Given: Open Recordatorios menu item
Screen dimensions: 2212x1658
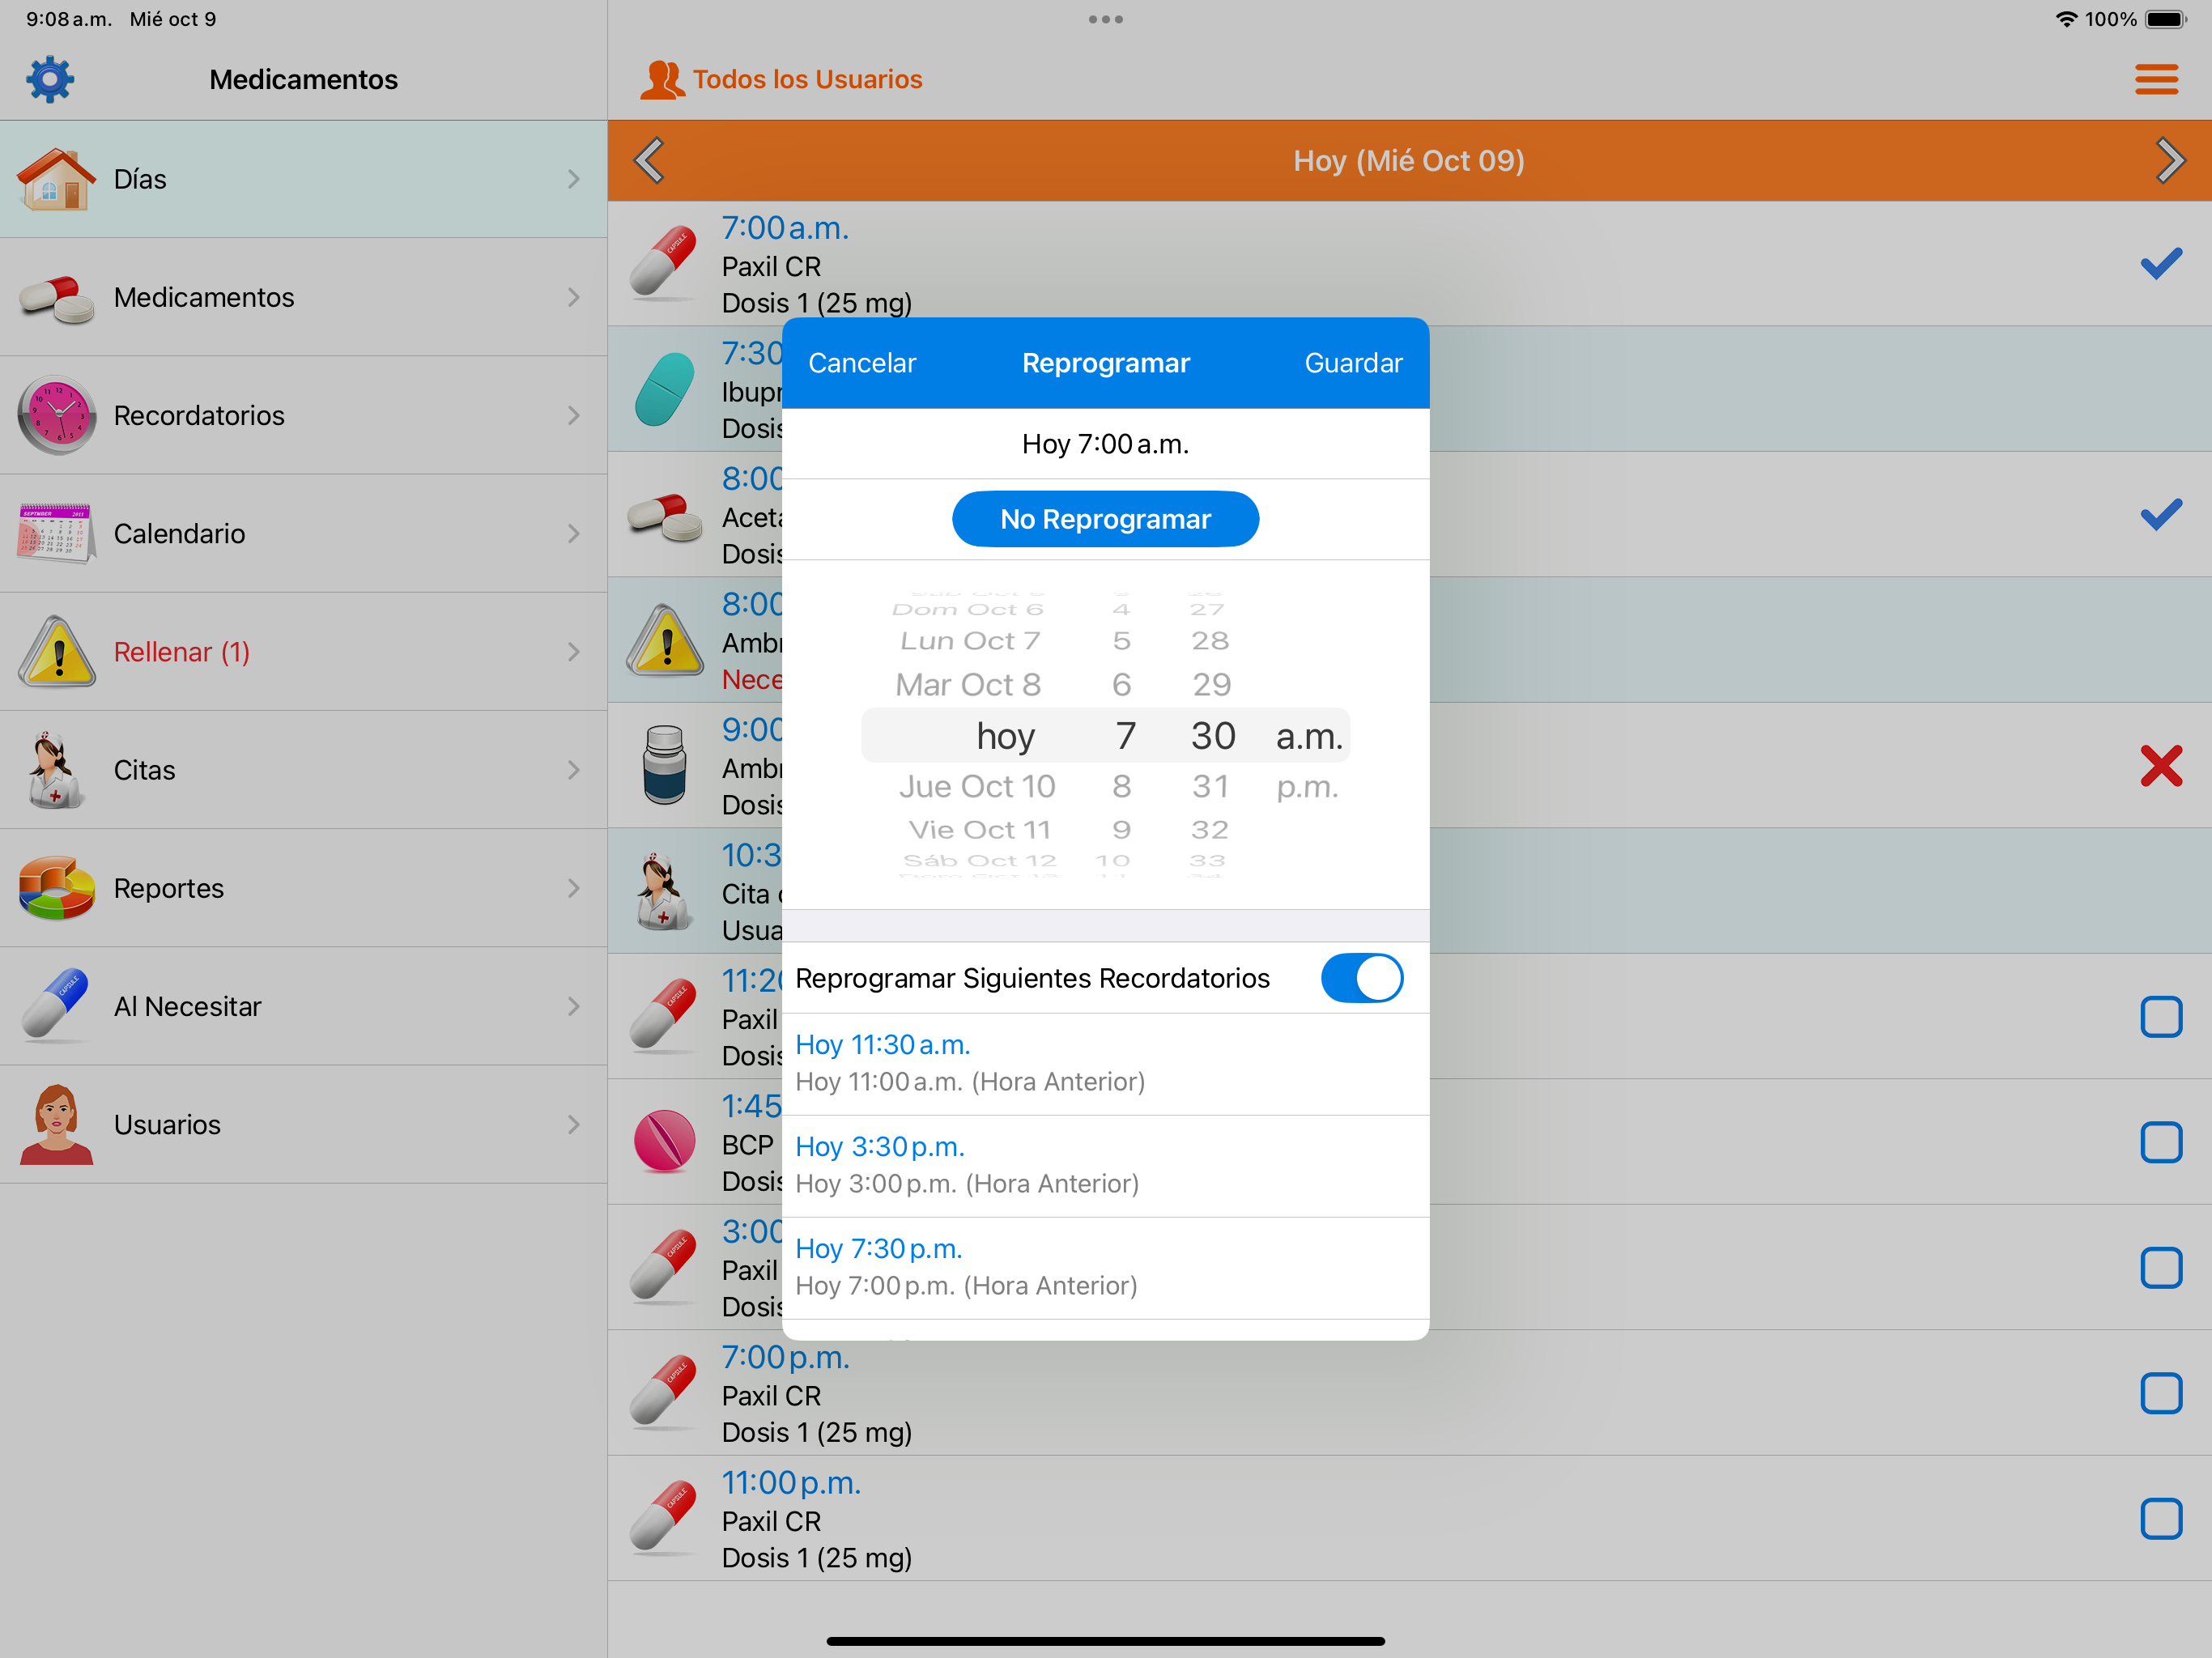Looking at the screenshot, I should point(303,416).
